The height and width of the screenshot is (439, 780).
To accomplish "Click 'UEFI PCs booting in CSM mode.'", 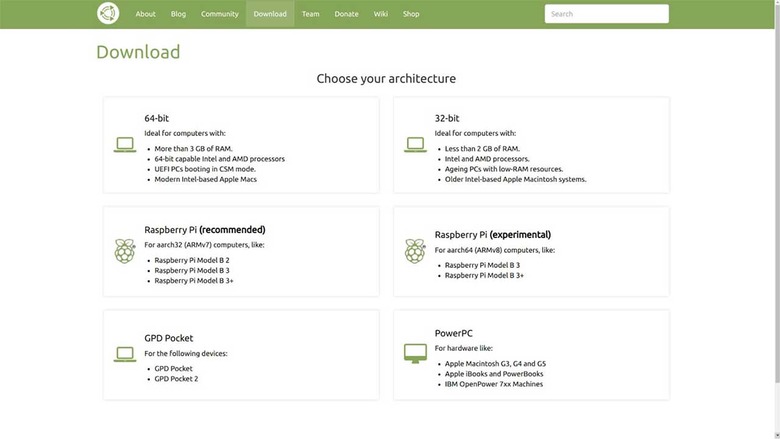I will (x=205, y=169).
